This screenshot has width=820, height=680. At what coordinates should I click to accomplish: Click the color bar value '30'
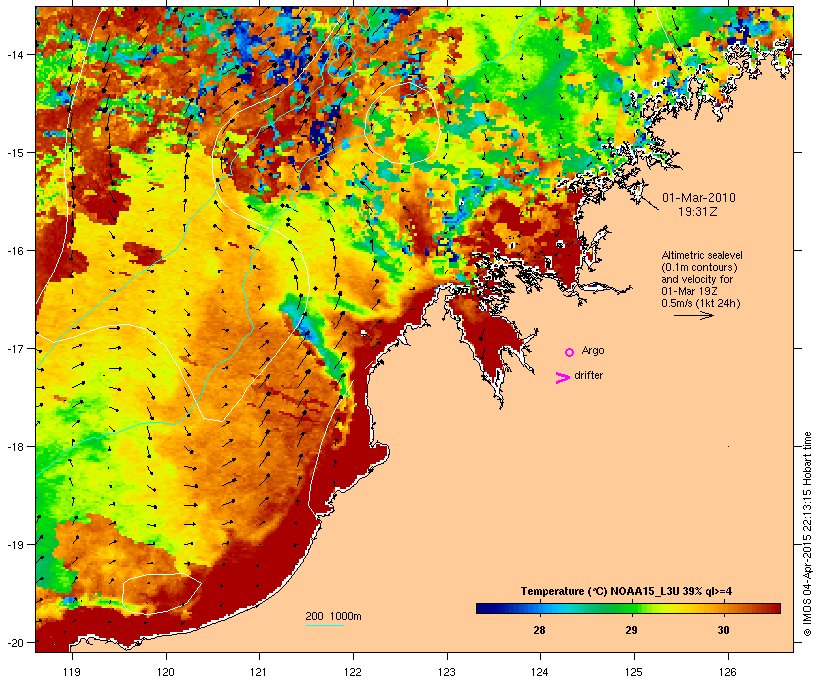point(723,630)
